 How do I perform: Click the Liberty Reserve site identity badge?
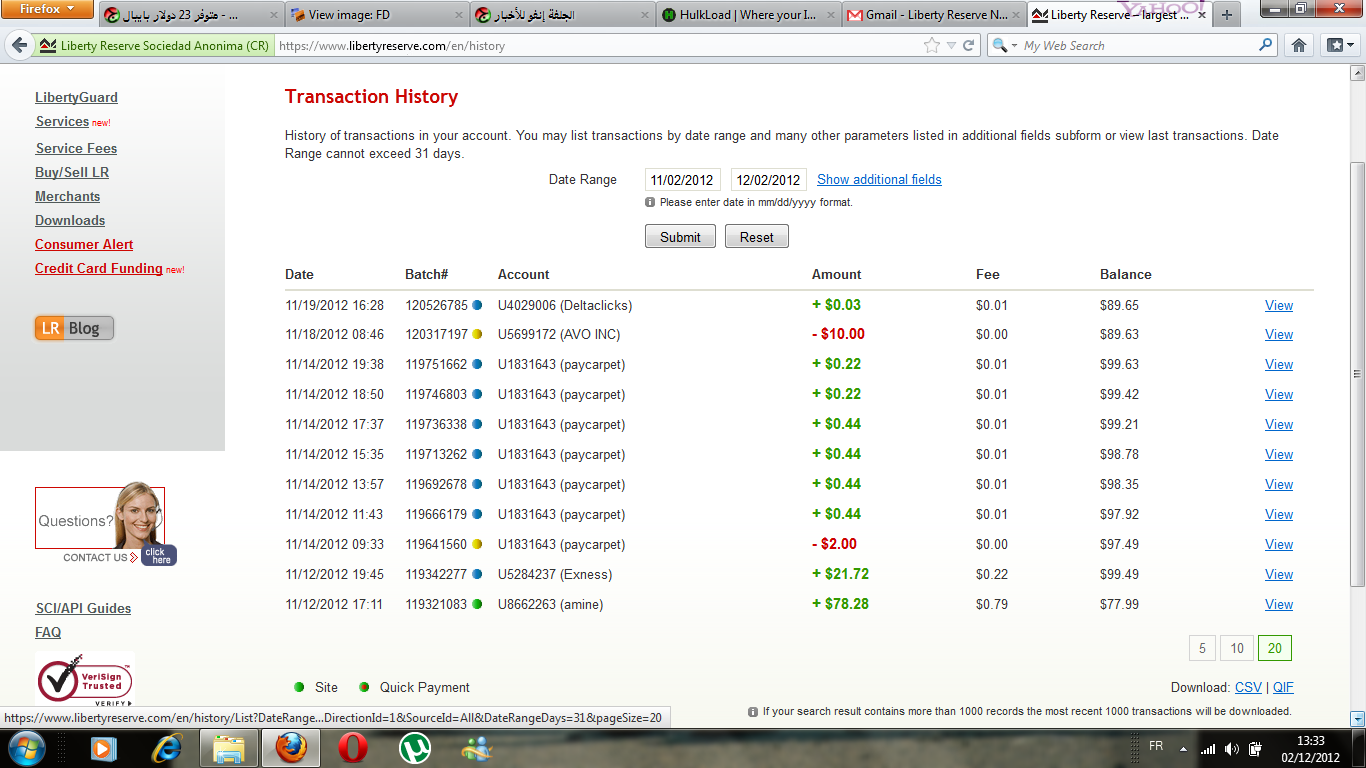[154, 46]
